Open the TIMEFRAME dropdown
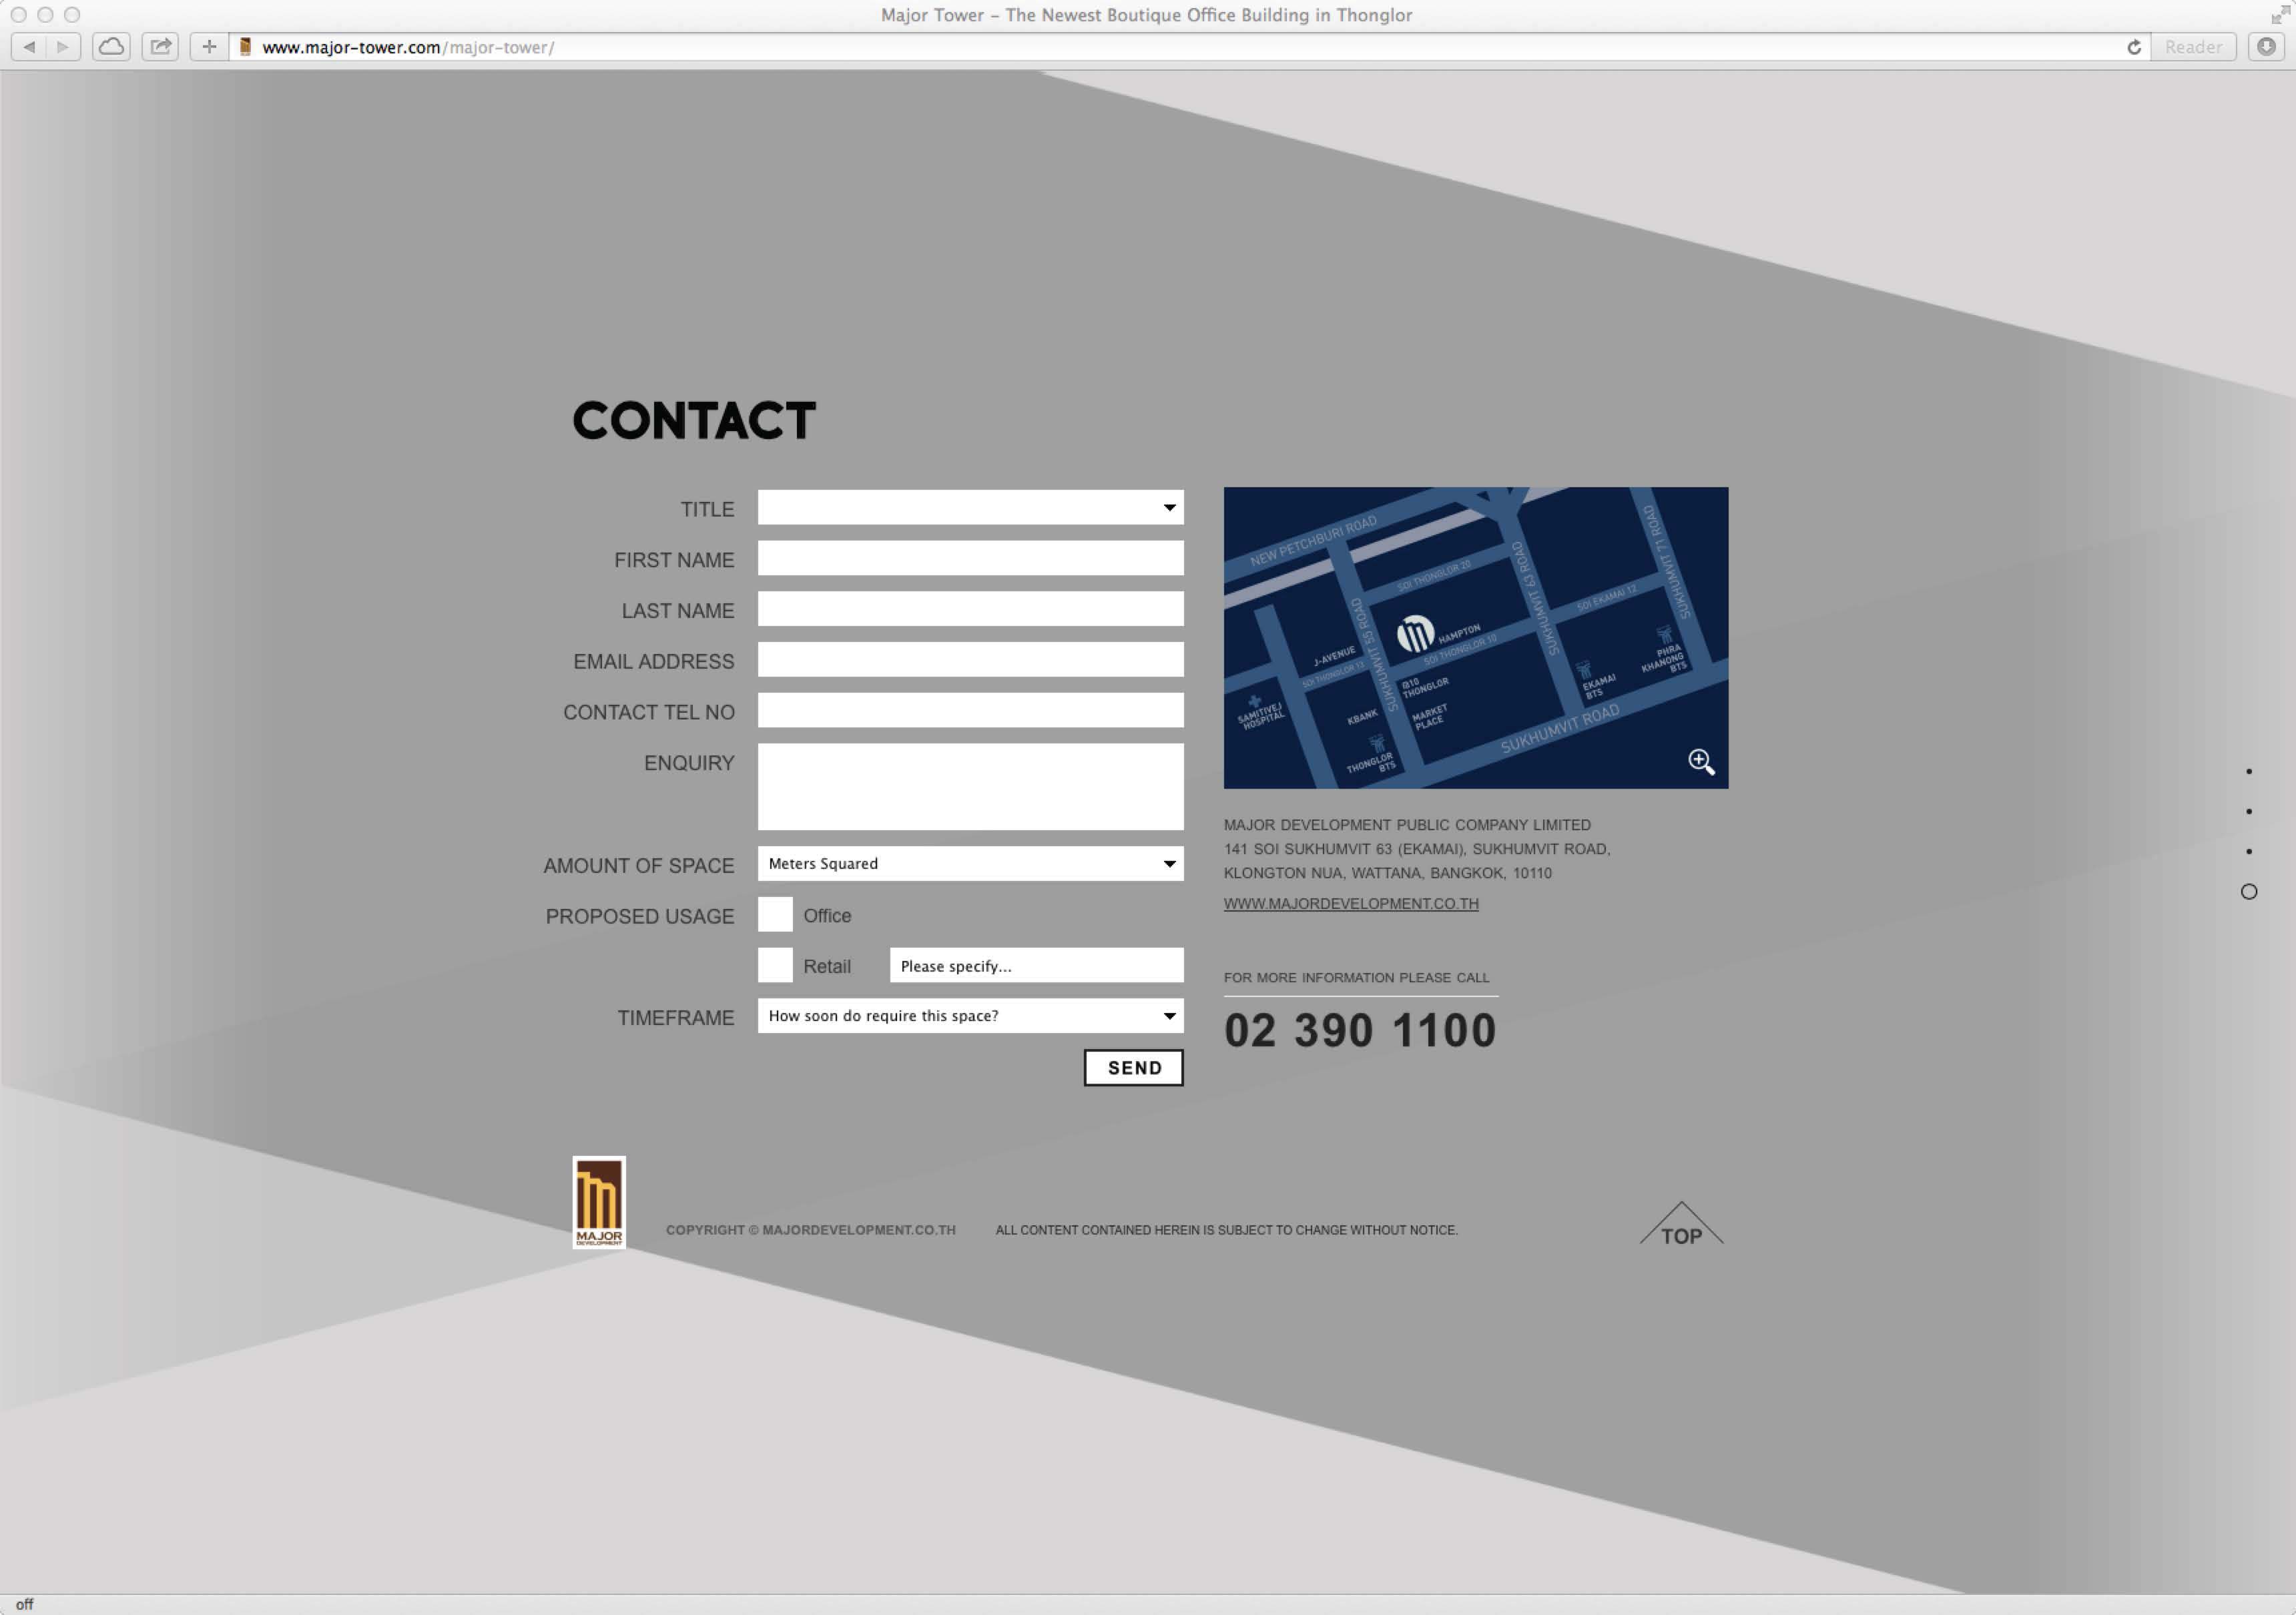2296x1615 pixels. pos(970,1016)
